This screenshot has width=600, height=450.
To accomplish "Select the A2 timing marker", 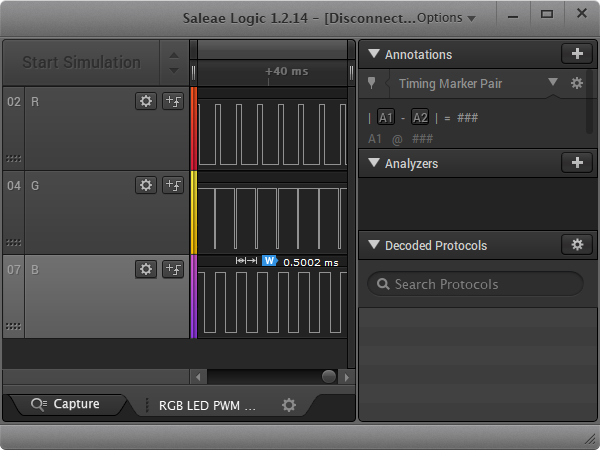I will click(x=420, y=118).
